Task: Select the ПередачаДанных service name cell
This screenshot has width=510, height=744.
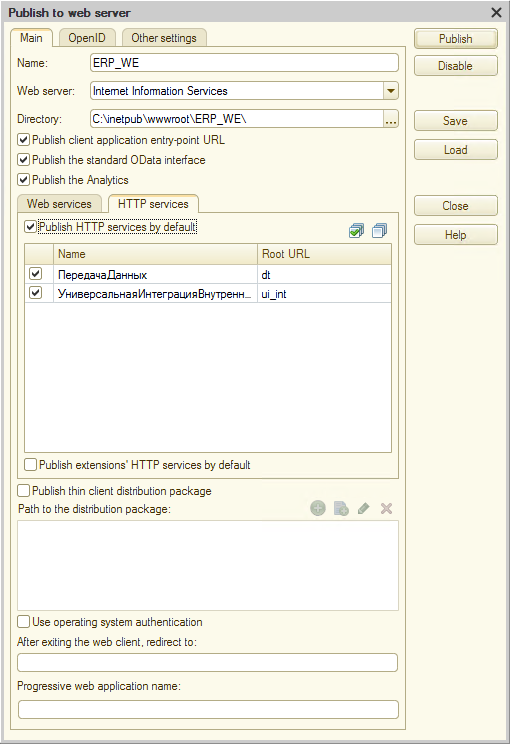Action: pyautogui.click(x=155, y=274)
